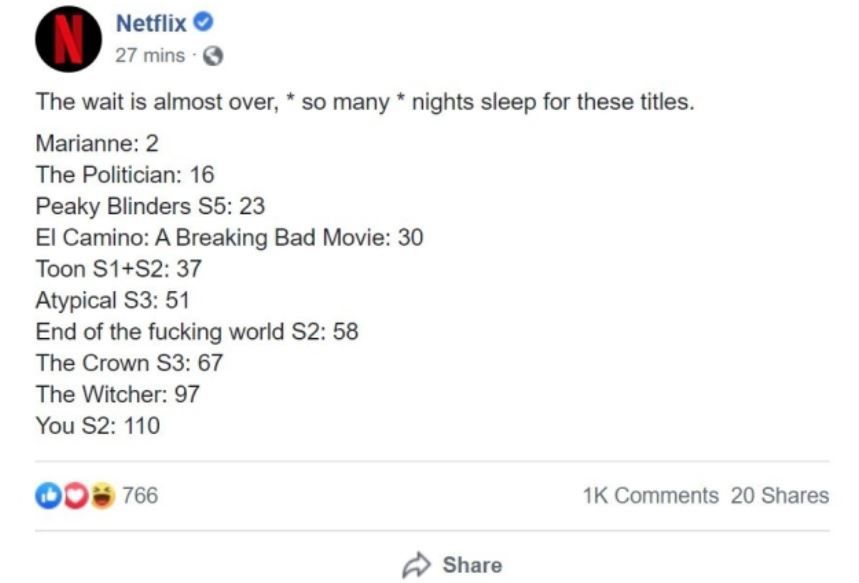Click the 'You S2: 110' line
Screen dimensions: 859x583
click(98, 426)
